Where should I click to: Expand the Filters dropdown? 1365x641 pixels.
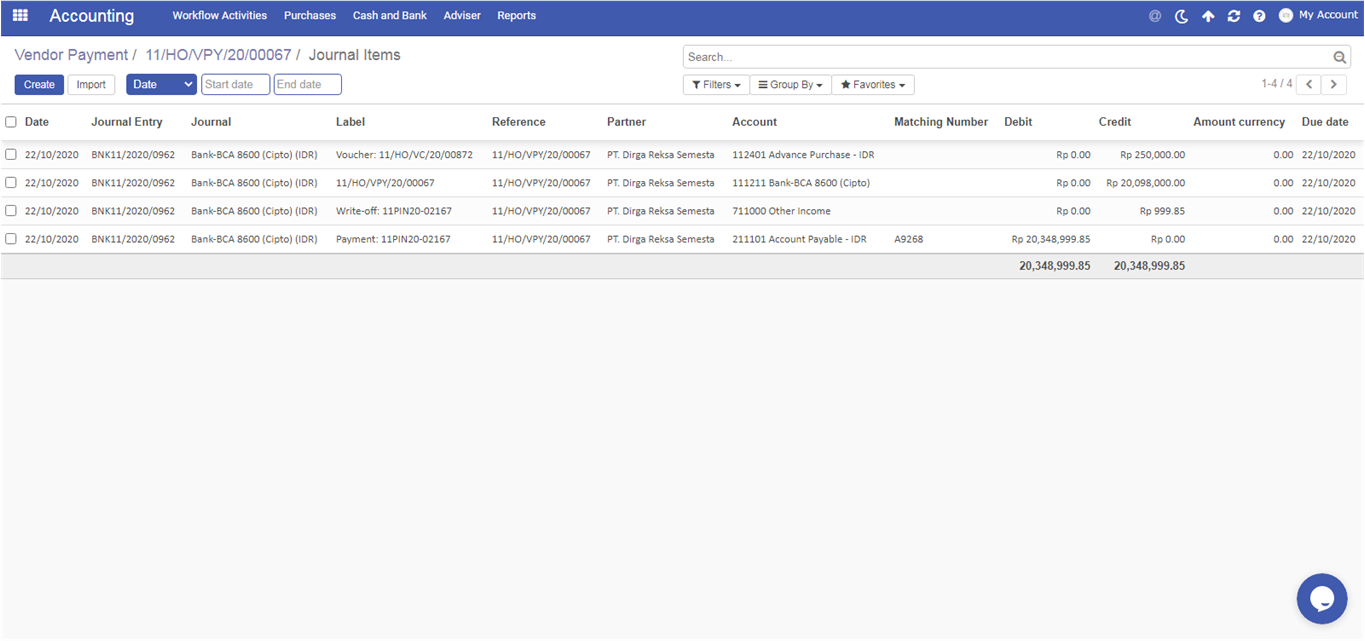click(716, 85)
